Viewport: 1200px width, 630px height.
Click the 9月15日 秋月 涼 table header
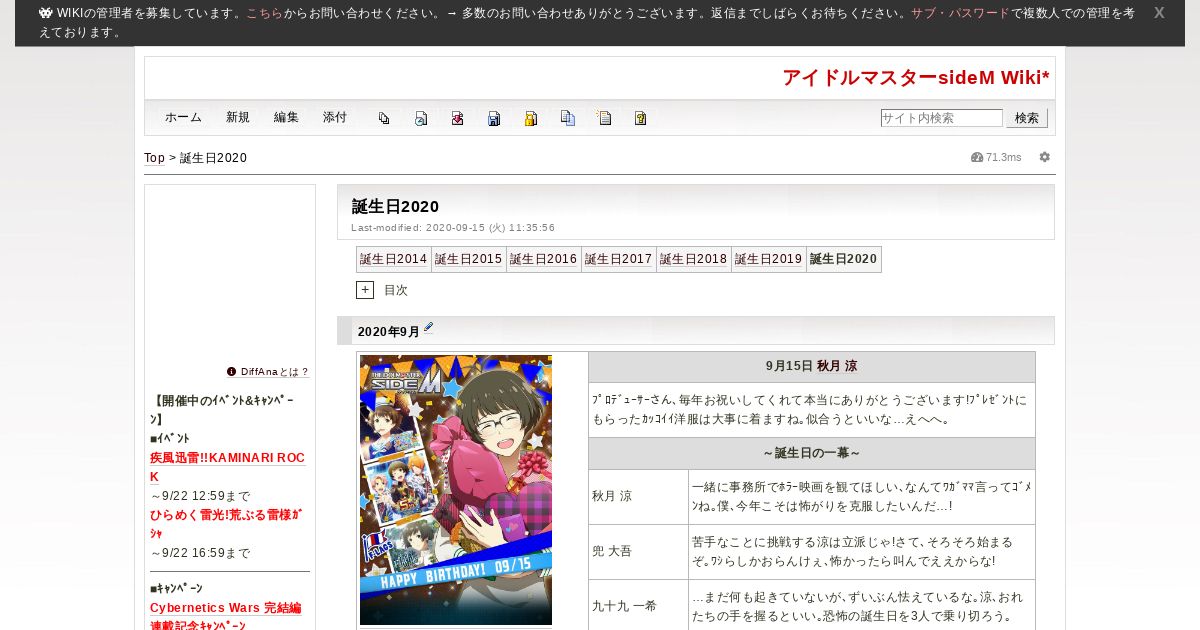pos(812,367)
